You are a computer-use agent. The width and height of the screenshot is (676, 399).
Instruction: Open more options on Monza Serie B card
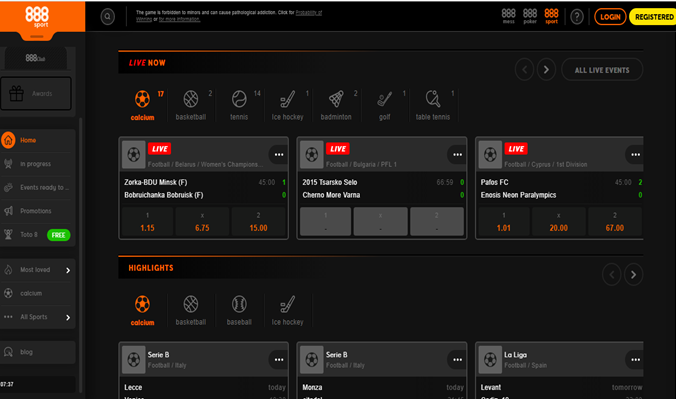[457, 360]
